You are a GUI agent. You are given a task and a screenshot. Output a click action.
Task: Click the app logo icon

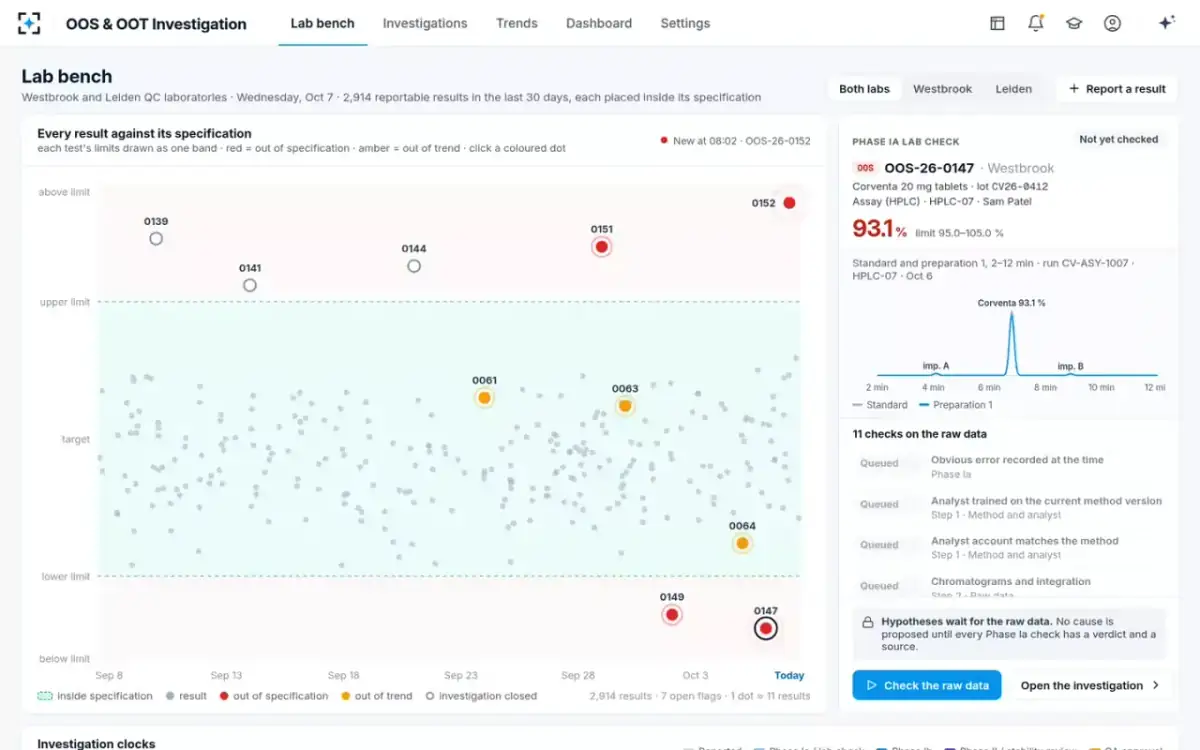point(30,23)
